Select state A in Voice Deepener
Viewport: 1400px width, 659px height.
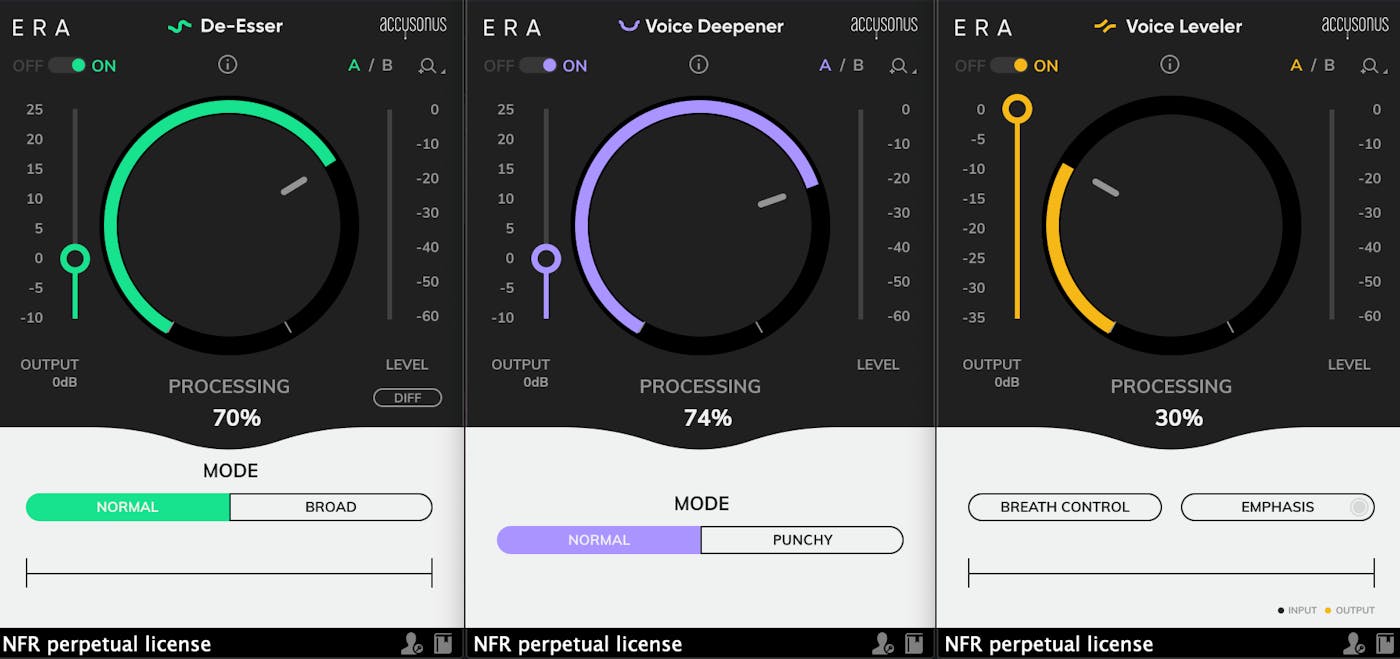point(825,66)
